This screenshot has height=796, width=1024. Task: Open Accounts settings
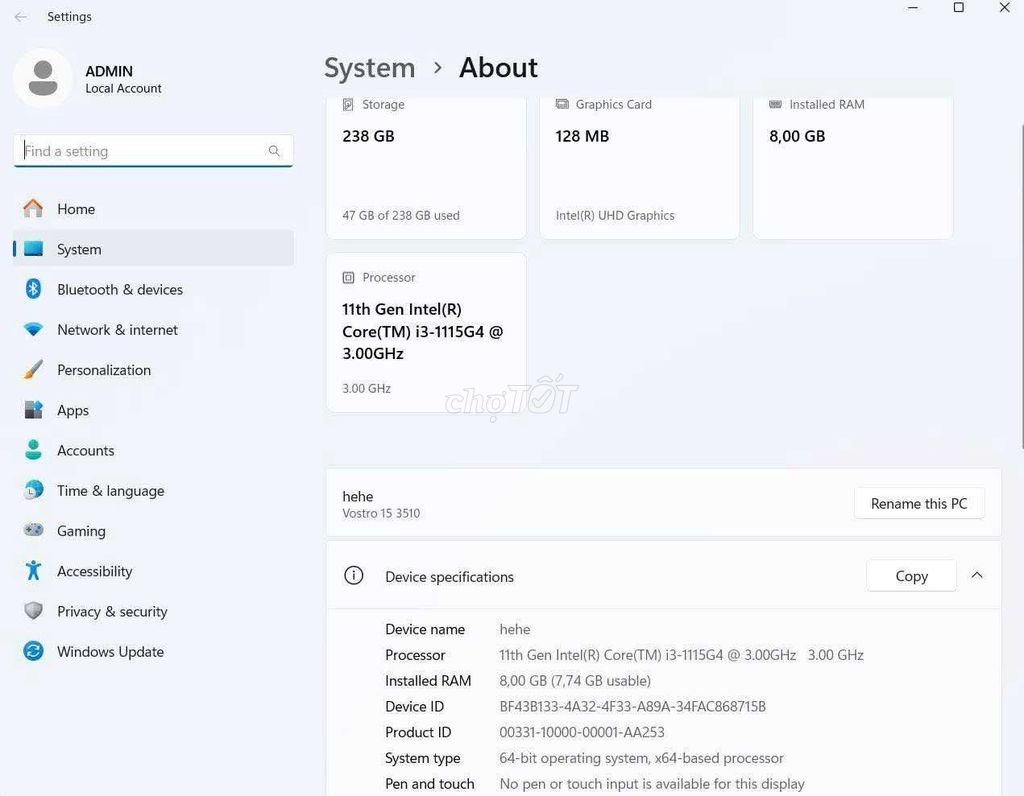point(153,451)
